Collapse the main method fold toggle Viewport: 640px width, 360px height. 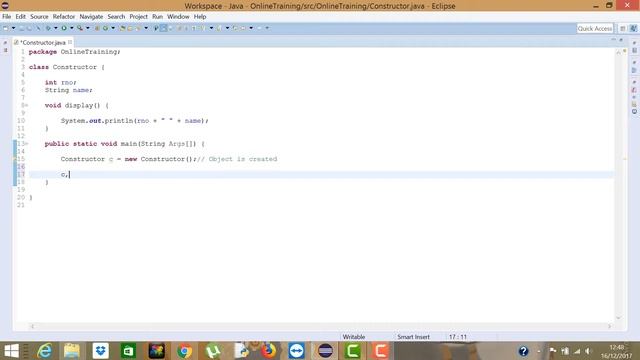pyautogui.click(x=26, y=144)
